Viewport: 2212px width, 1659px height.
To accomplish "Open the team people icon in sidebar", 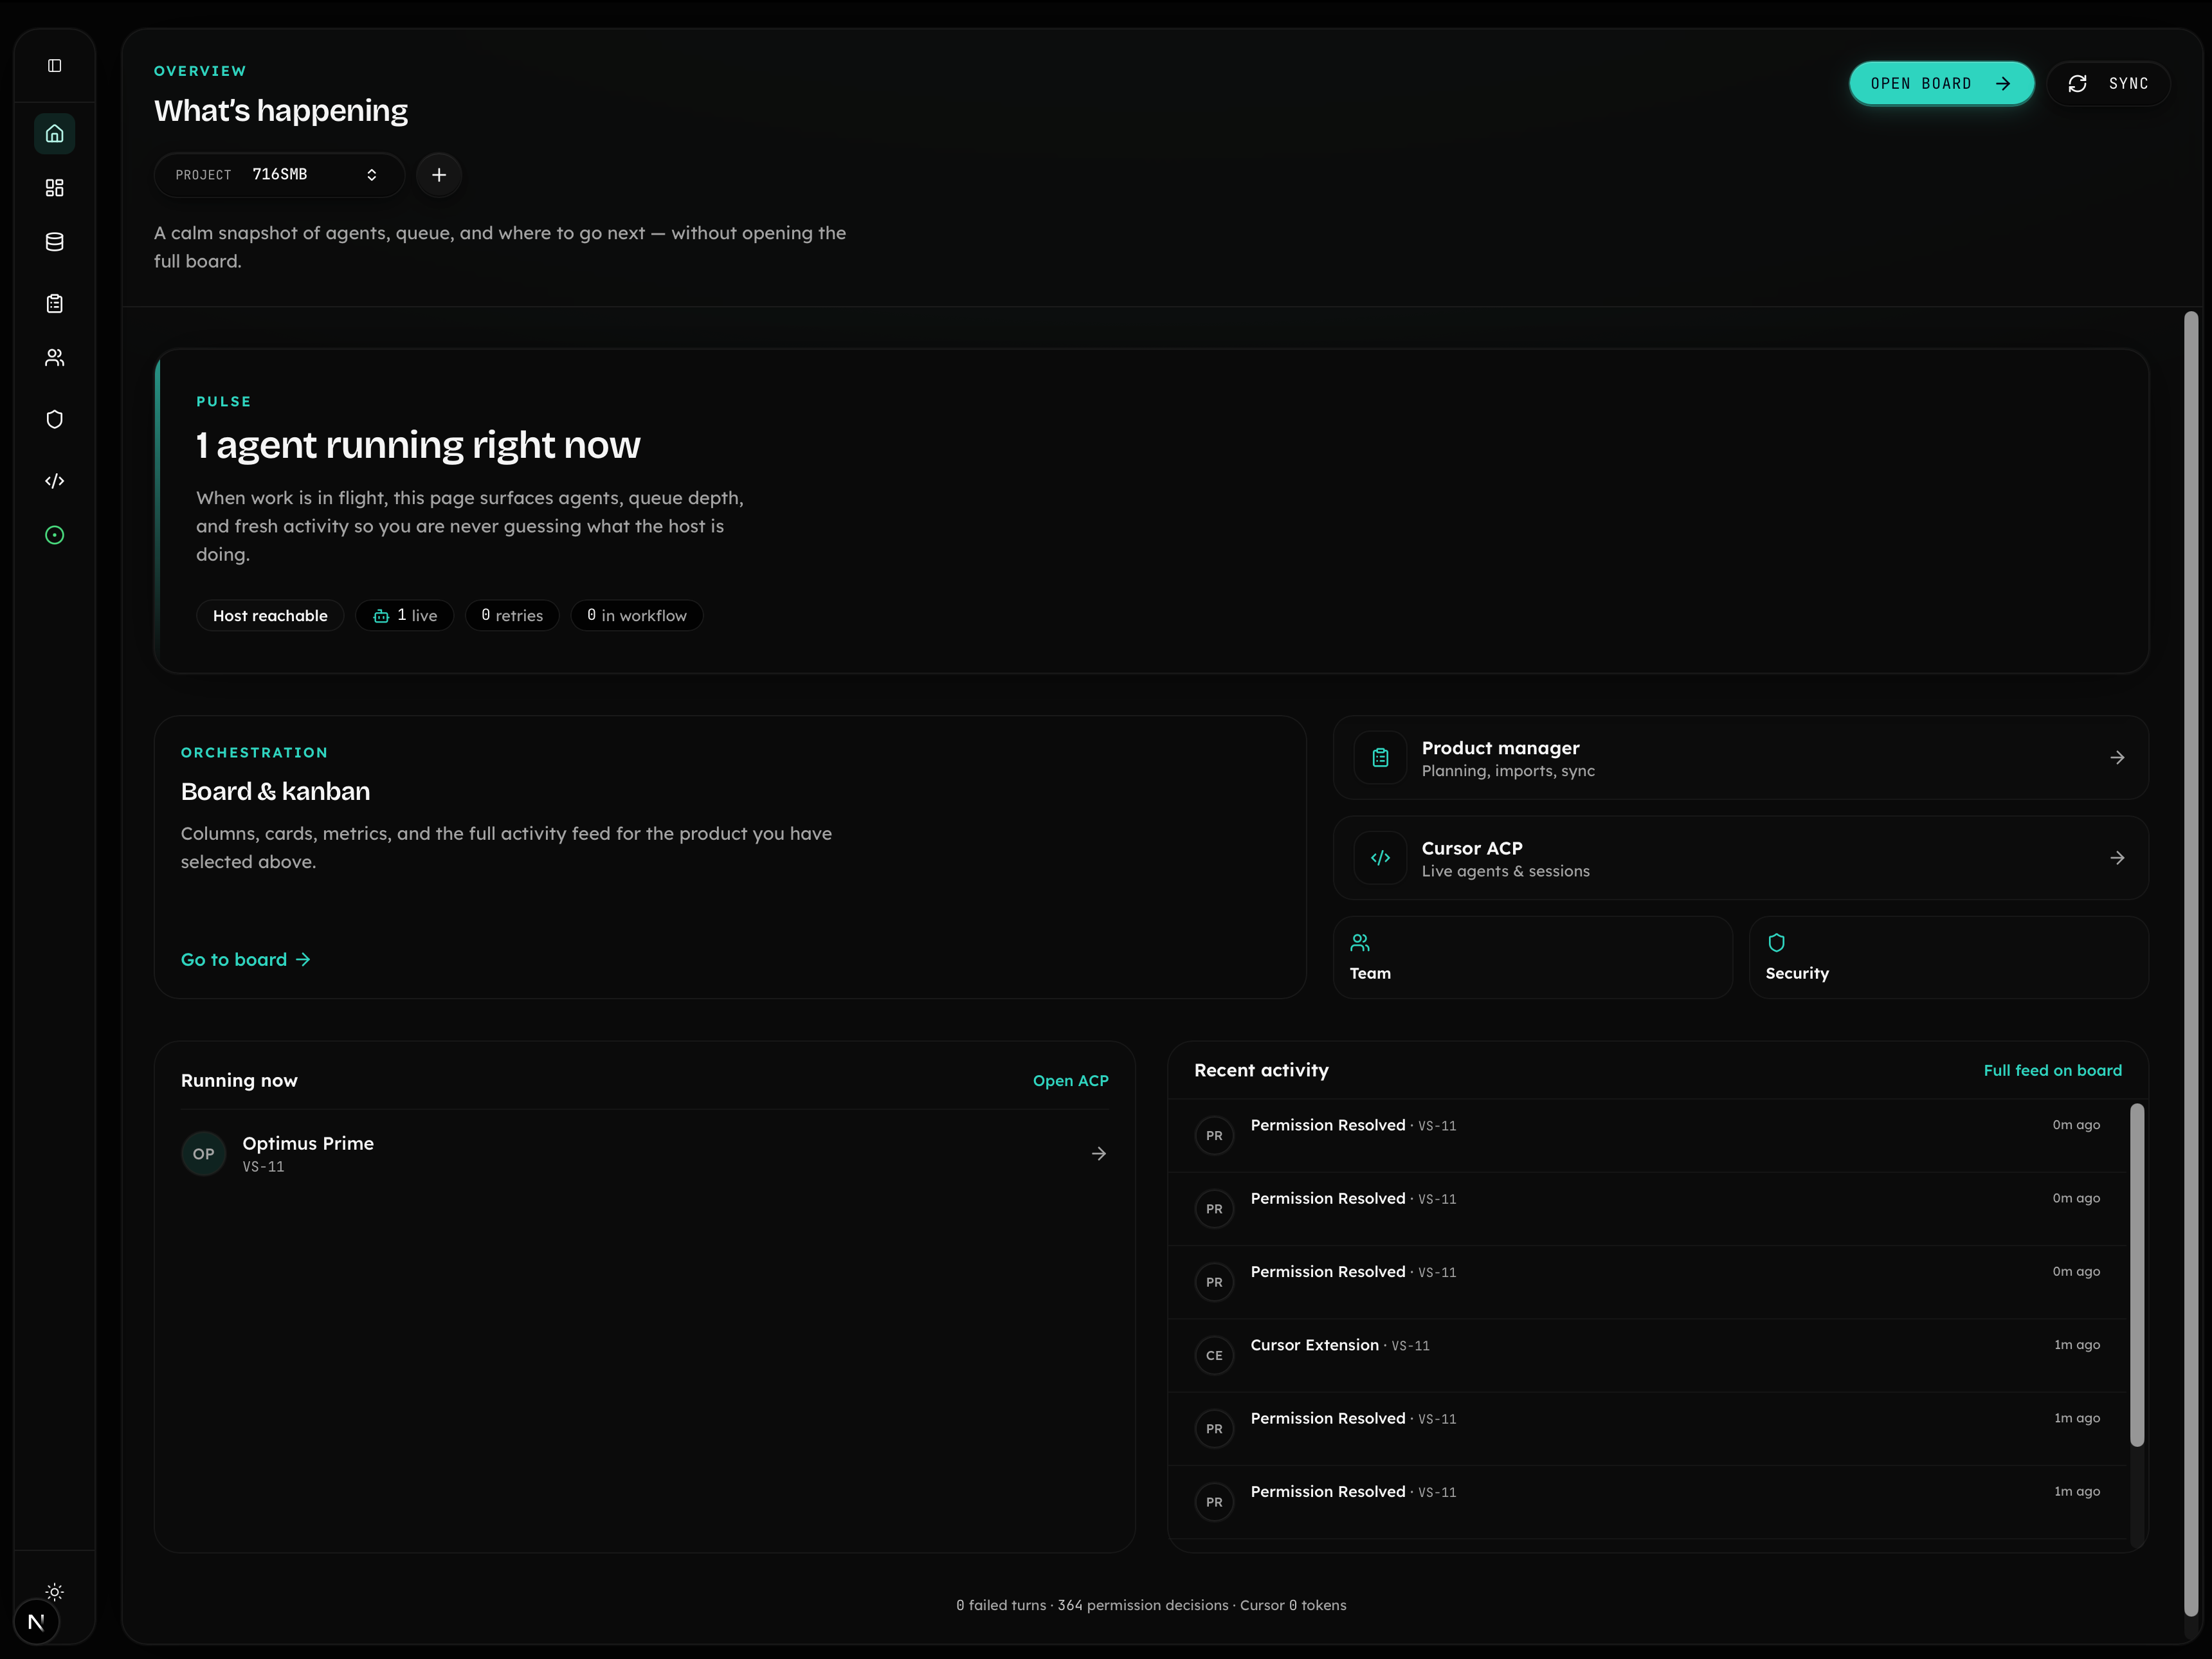I will coord(55,358).
